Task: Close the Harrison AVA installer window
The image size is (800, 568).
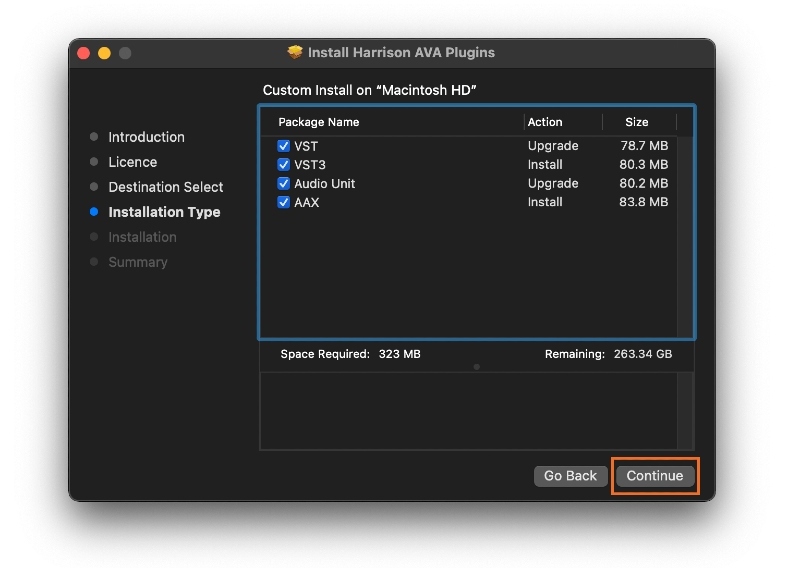Action: pos(84,52)
